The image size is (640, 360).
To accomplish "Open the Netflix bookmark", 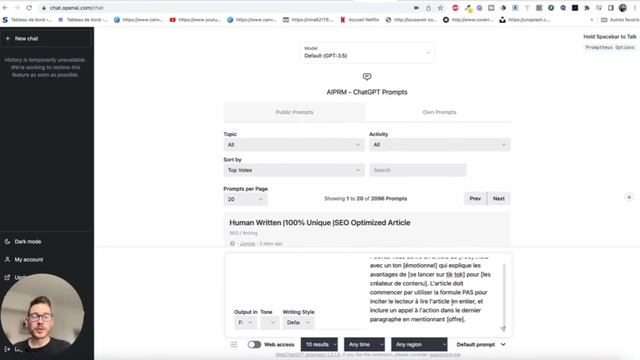I will point(360,20).
